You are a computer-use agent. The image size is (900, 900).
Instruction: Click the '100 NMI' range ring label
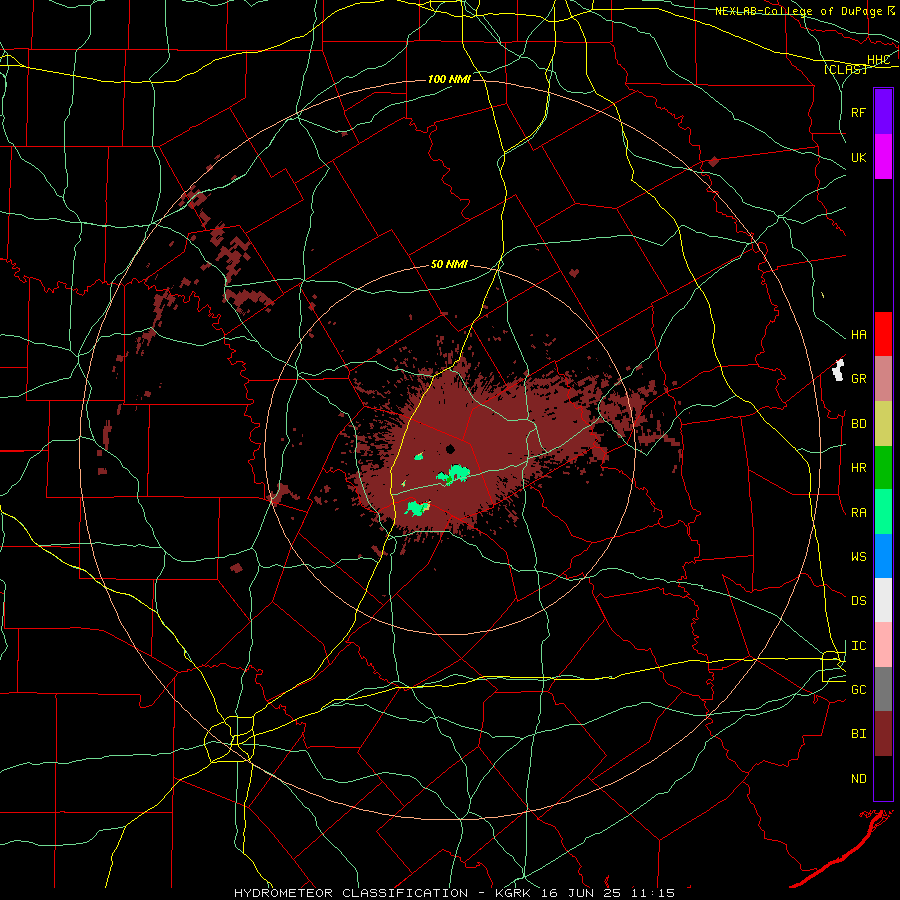[449, 79]
